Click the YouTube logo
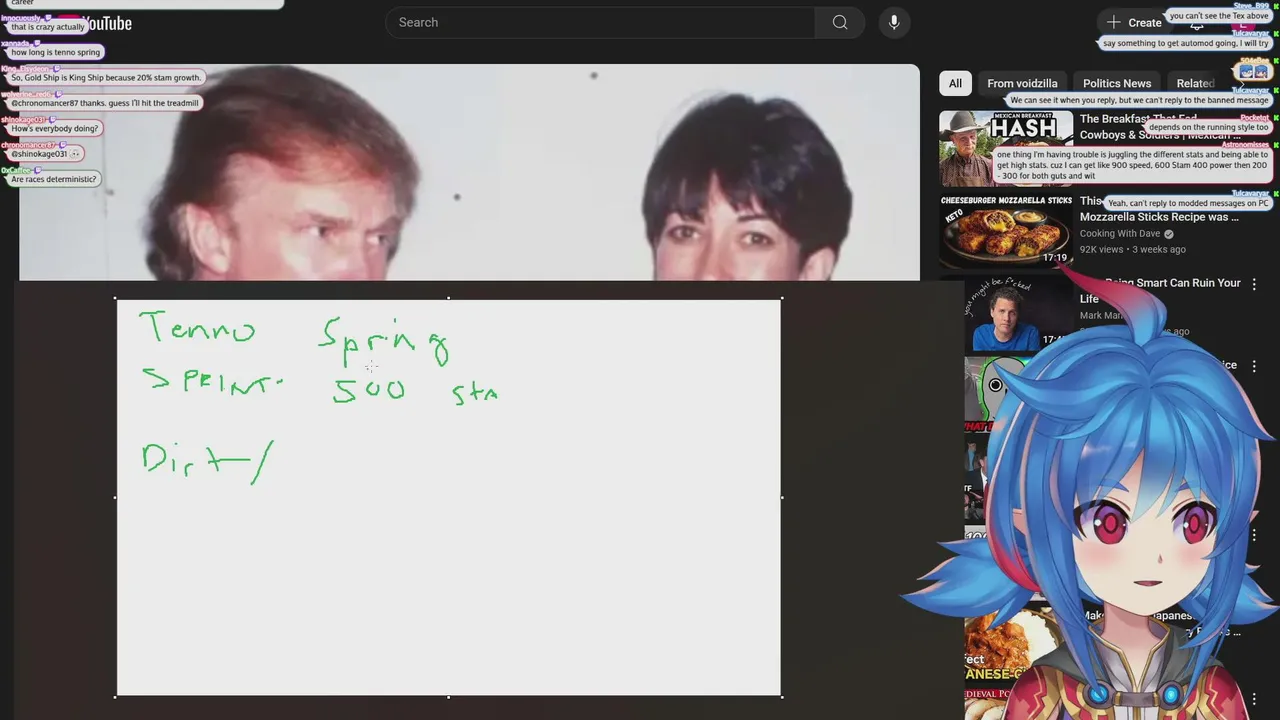The image size is (1280, 720). (95, 23)
